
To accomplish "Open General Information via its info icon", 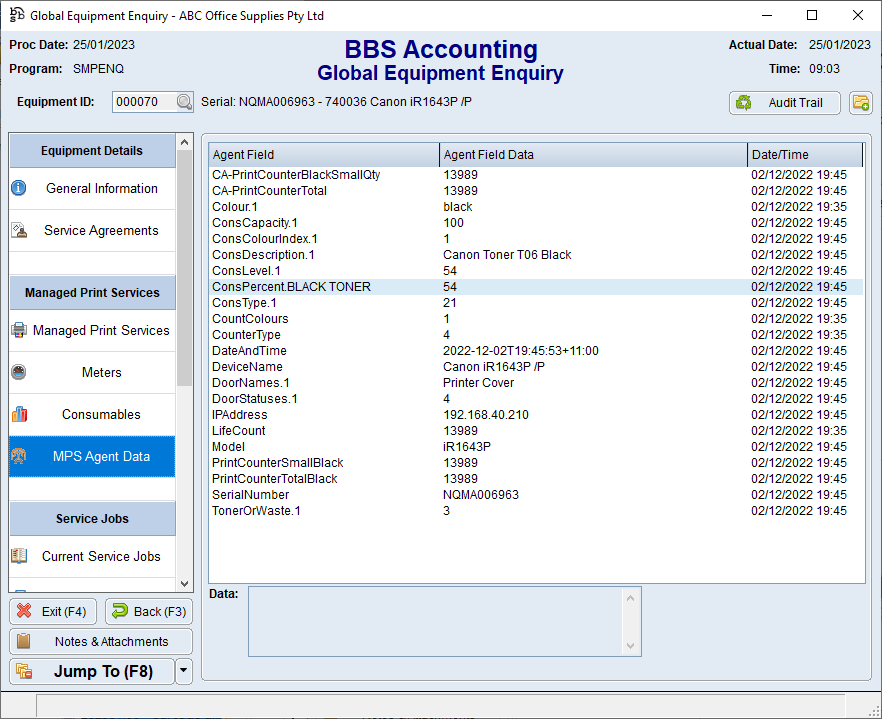I will 19,188.
